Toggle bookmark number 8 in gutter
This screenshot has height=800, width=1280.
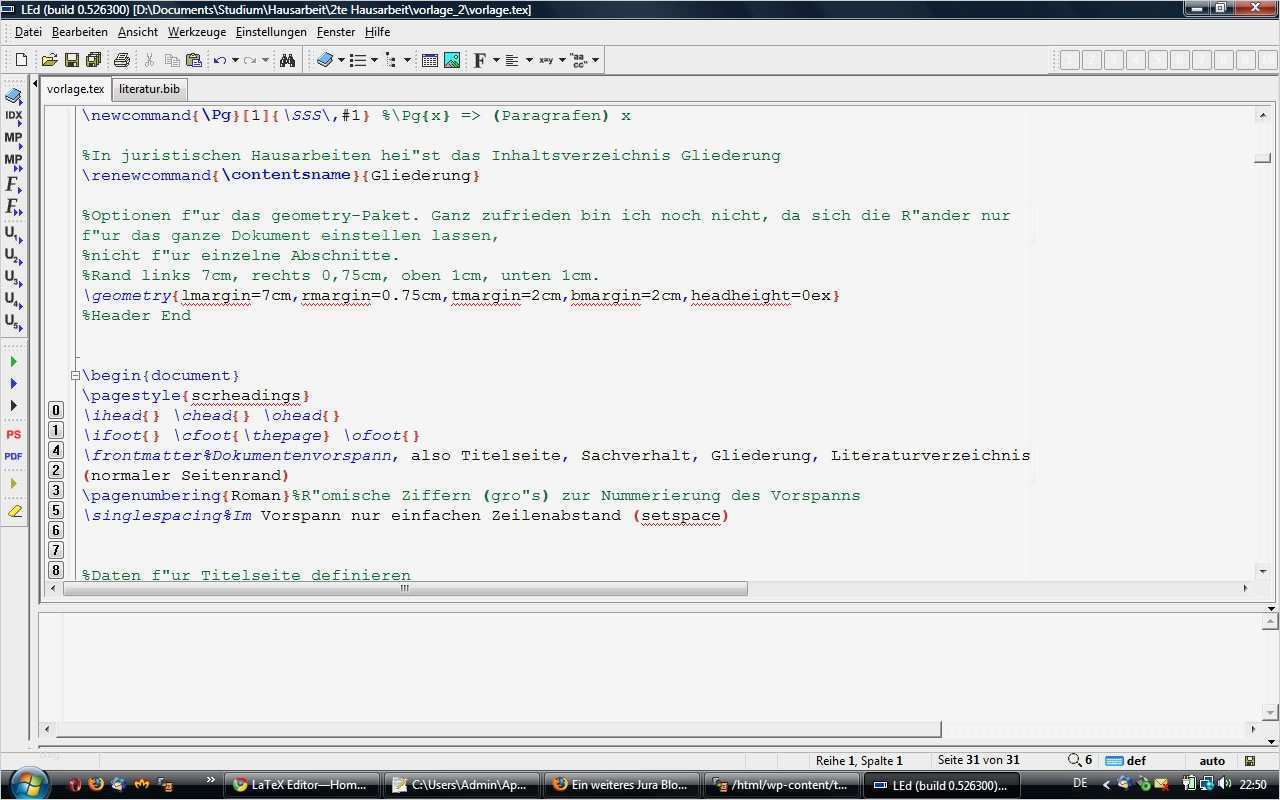click(56, 570)
